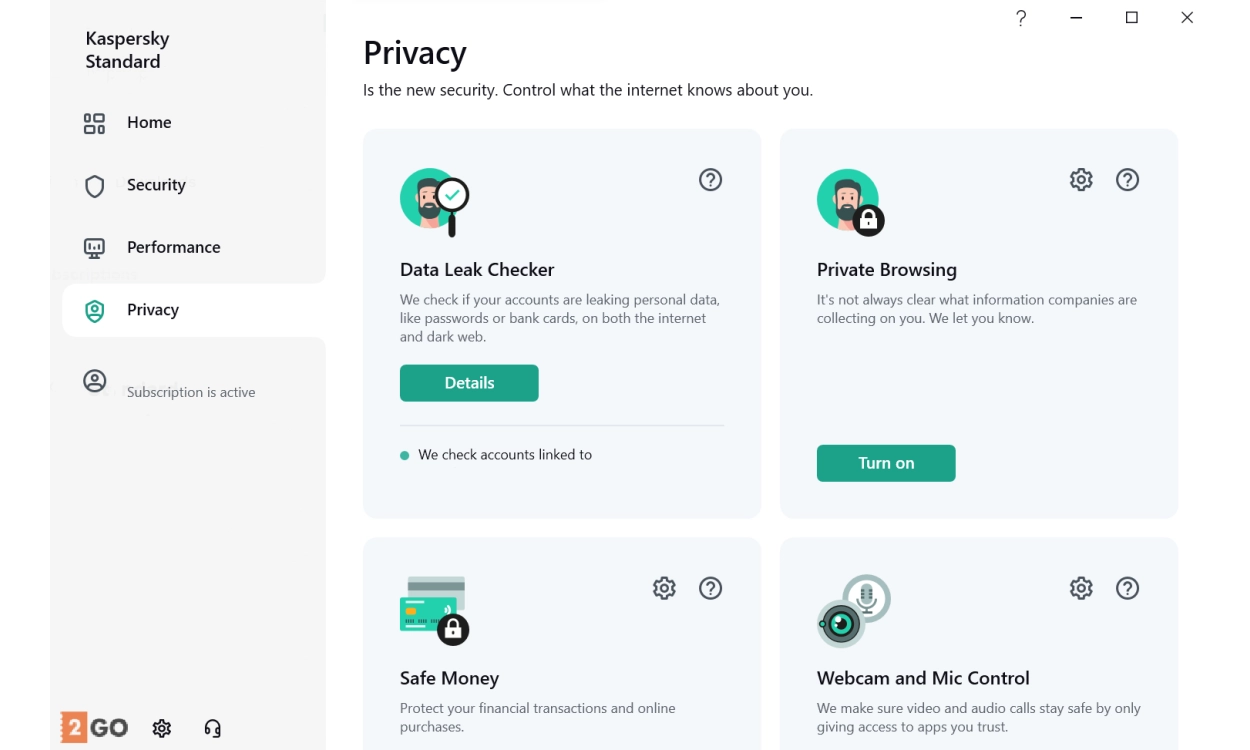The image size is (1250, 750).
Task: Open the subscription account profile
Action: 95,381
